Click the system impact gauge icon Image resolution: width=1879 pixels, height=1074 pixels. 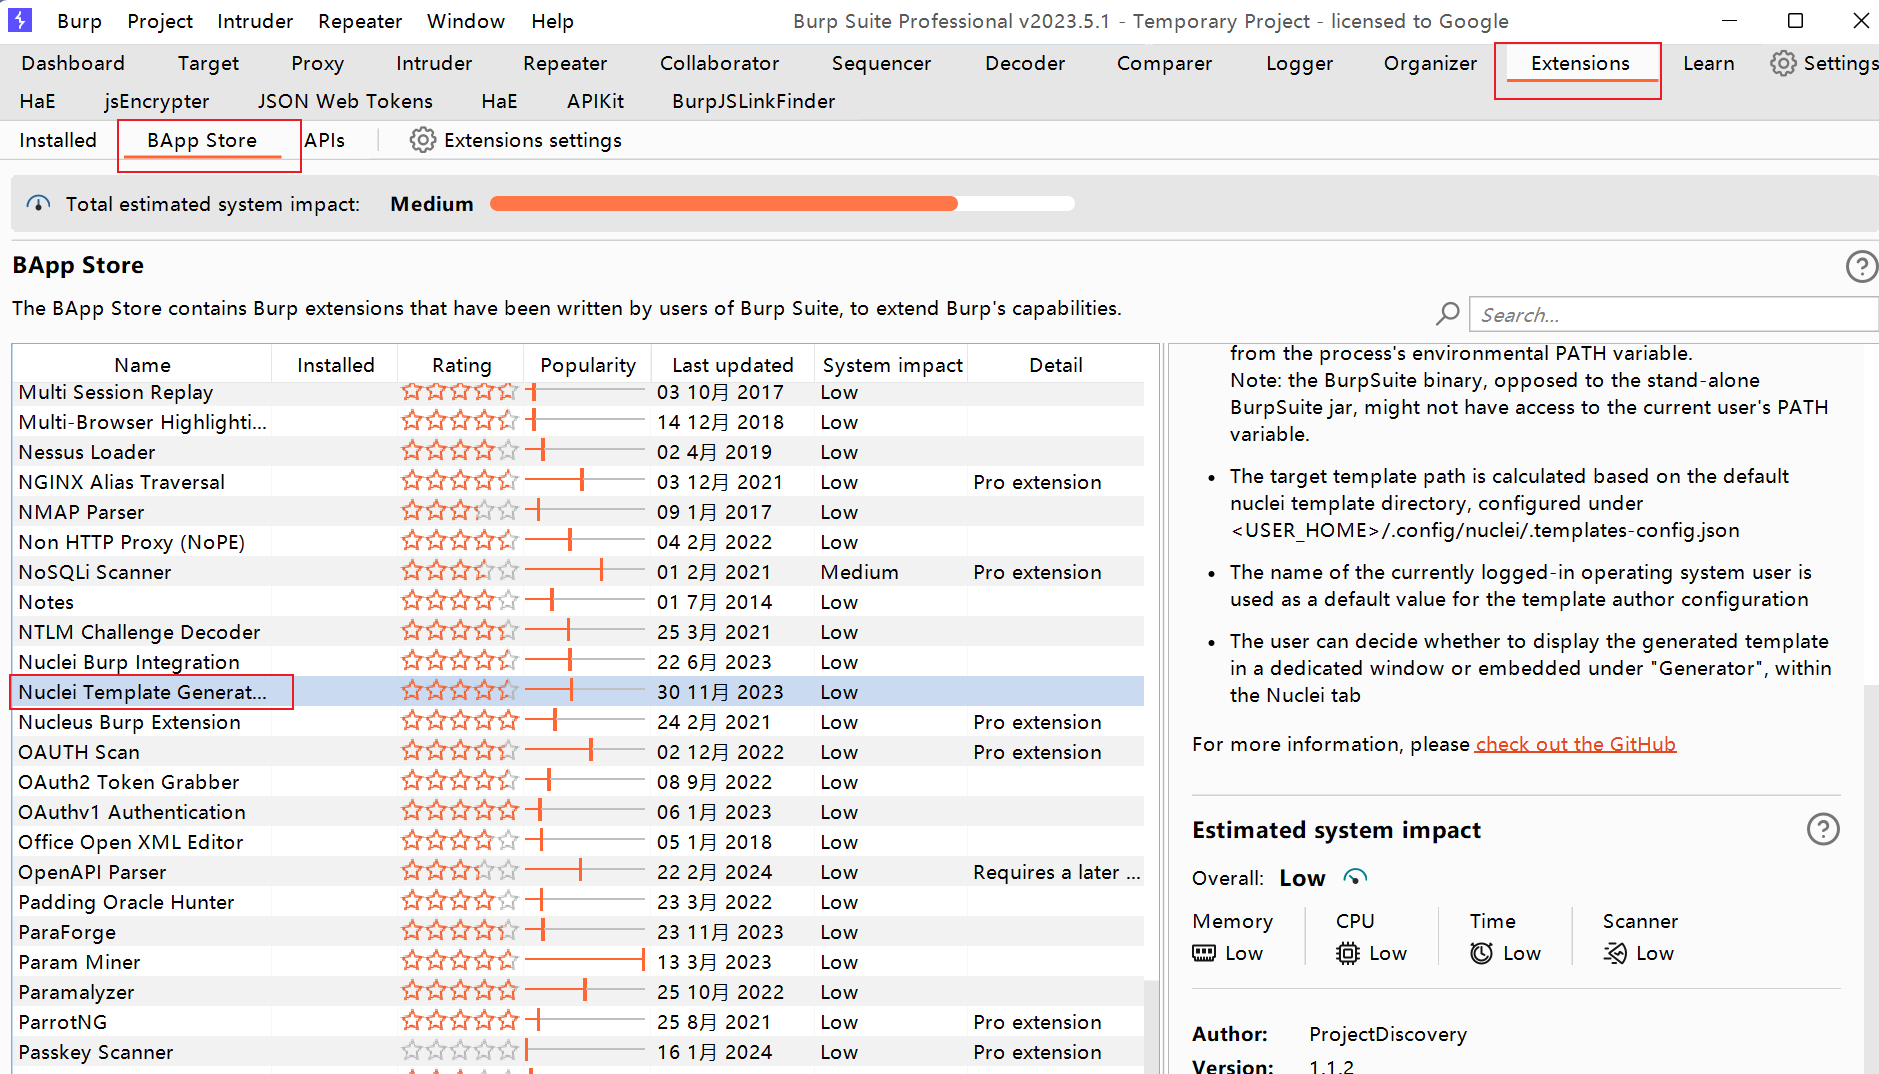pos(39,204)
